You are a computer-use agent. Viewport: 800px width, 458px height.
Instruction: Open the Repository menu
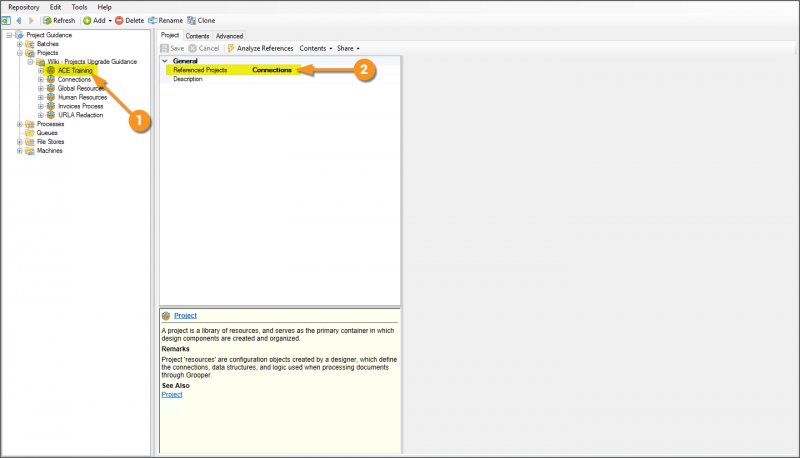point(23,7)
